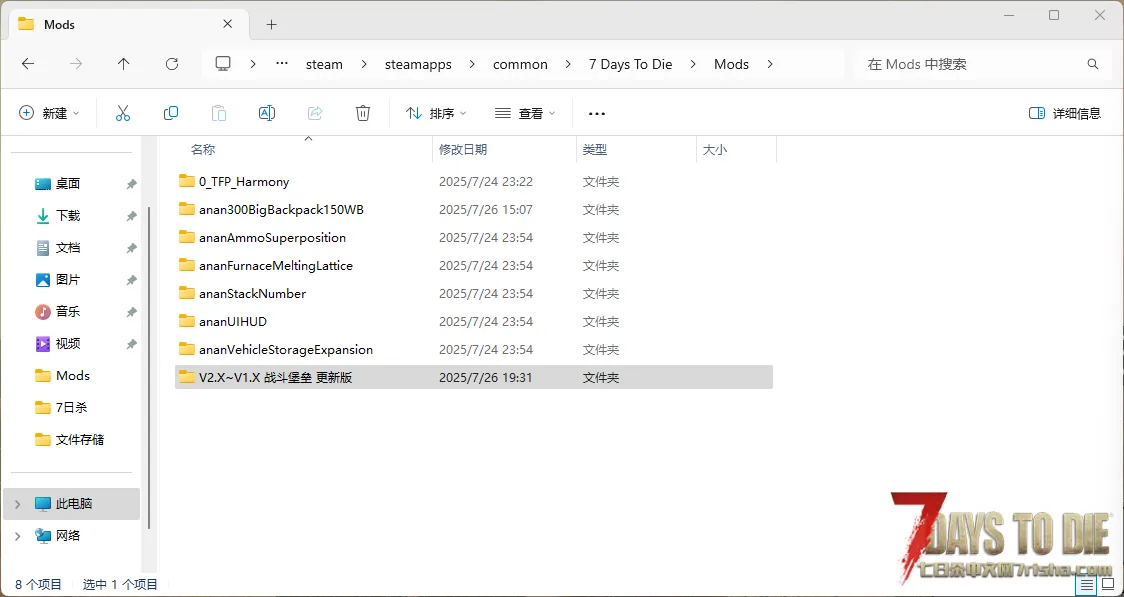Open the 排序 sort dropdown

click(436, 113)
